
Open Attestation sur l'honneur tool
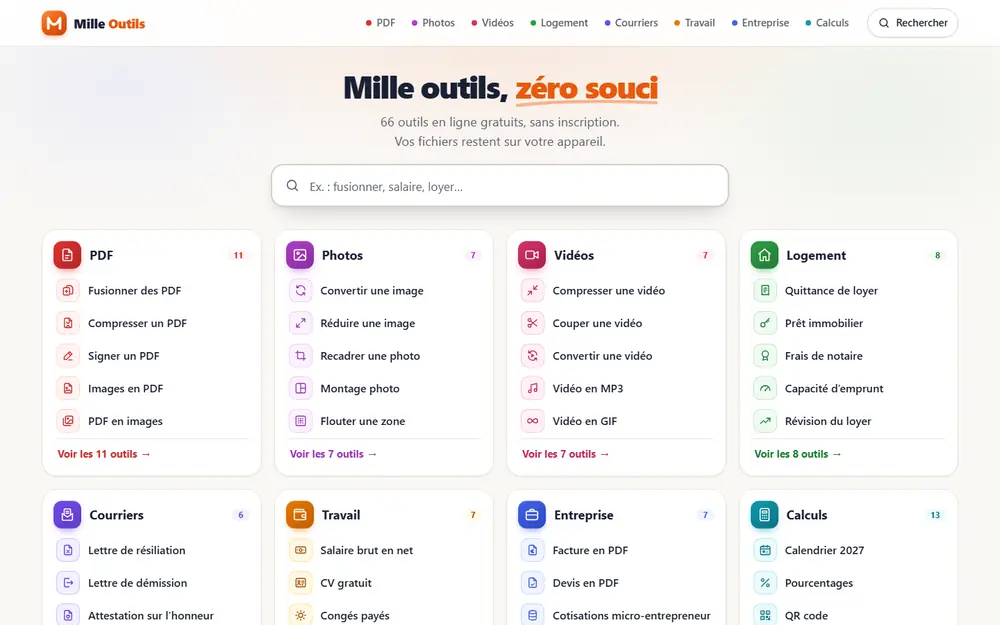point(152,615)
